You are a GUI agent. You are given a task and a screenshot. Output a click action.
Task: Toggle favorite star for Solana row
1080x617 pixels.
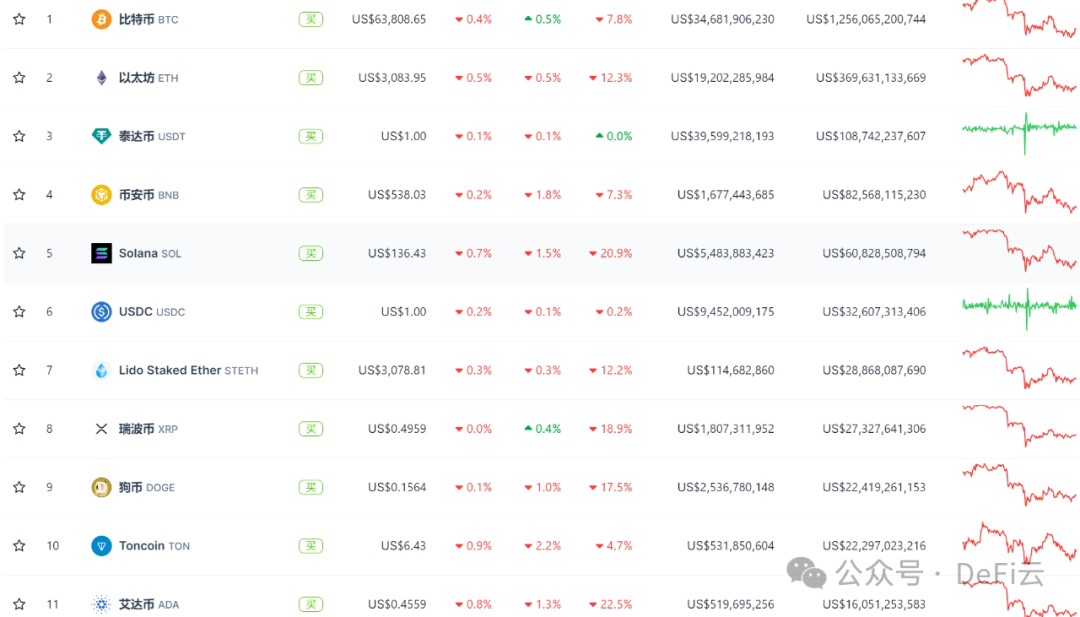19,253
